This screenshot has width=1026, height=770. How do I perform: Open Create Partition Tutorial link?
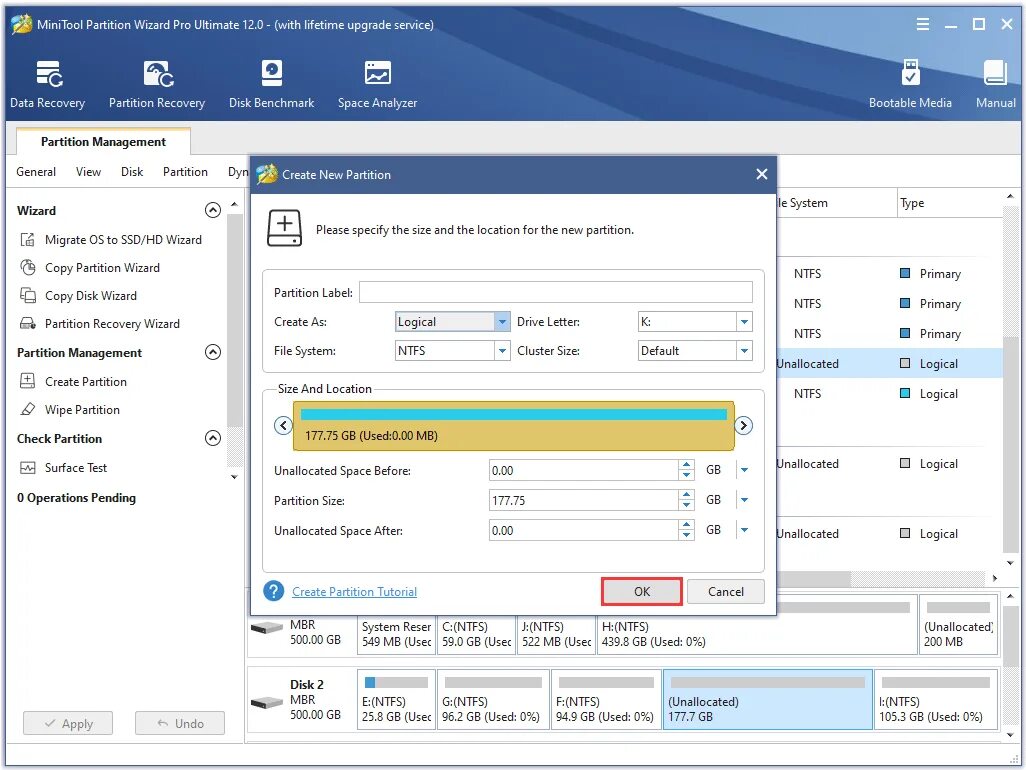pyautogui.click(x=354, y=591)
